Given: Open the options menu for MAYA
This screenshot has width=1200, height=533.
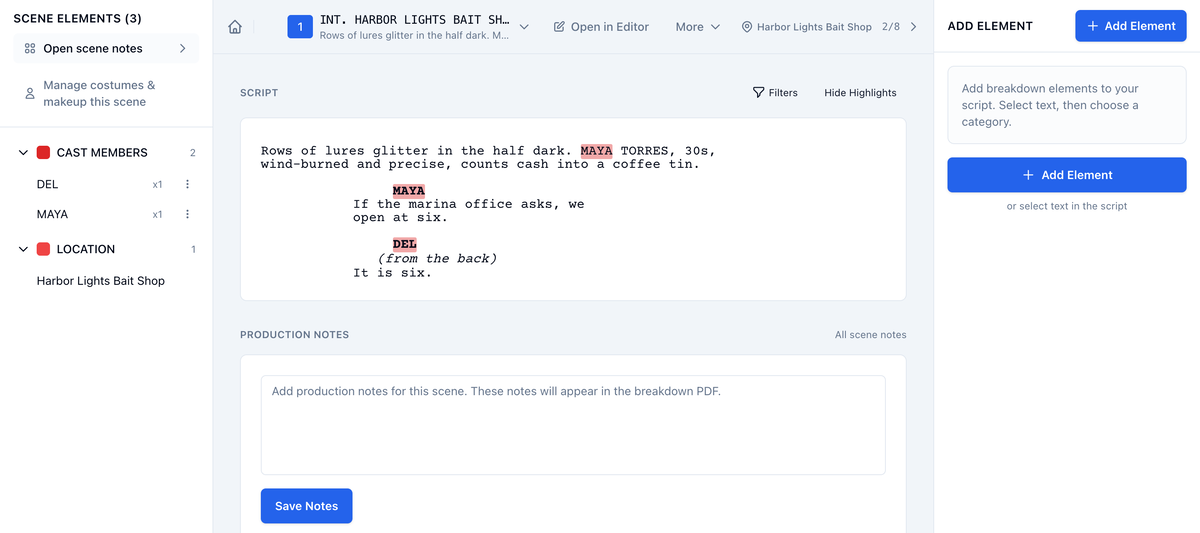Looking at the screenshot, I should point(187,214).
